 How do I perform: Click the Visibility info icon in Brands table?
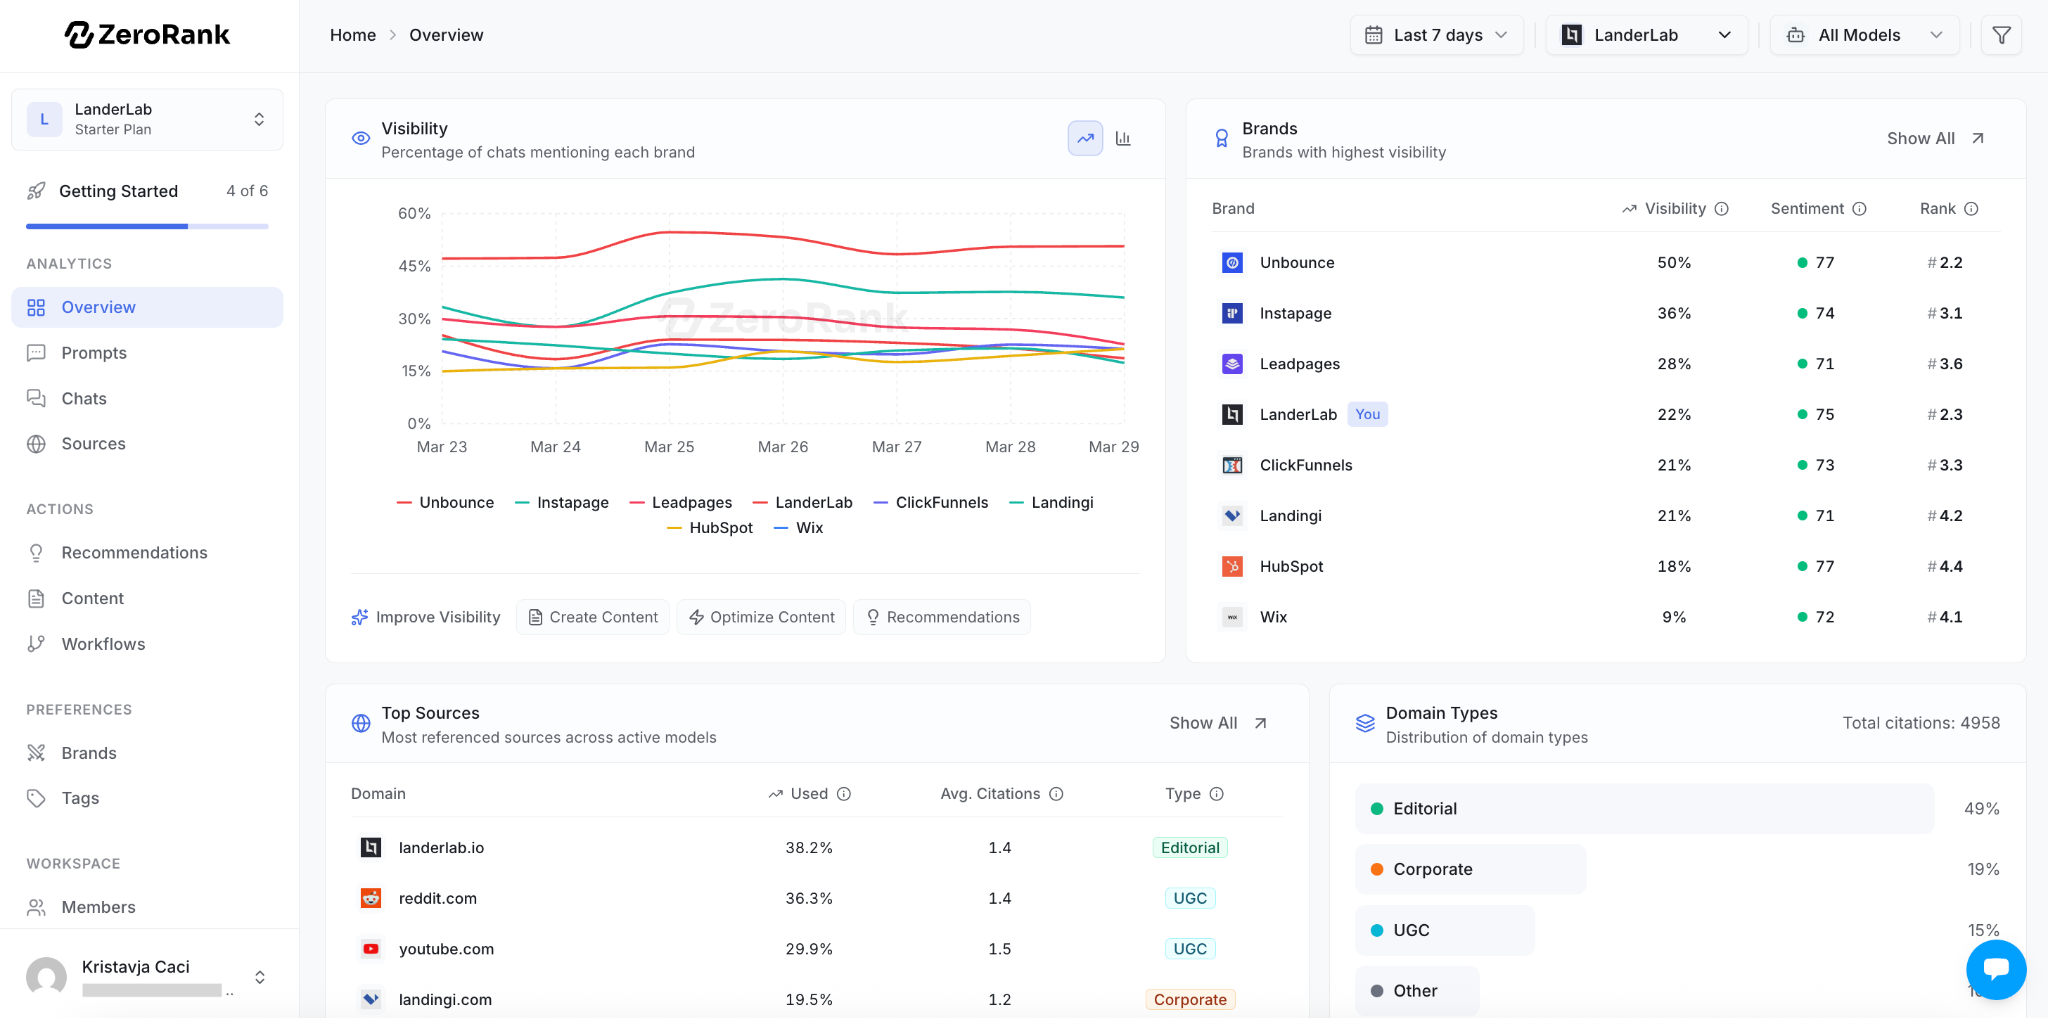pyautogui.click(x=1722, y=209)
